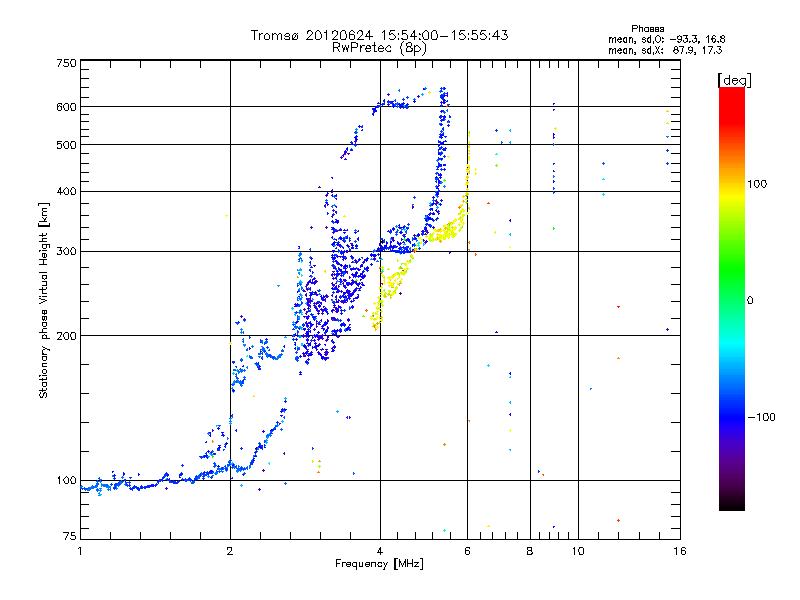The height and width of the screenshot is (600, 800).
Task: Click the y-axis label '200'
Action: [x=66, y=336]
